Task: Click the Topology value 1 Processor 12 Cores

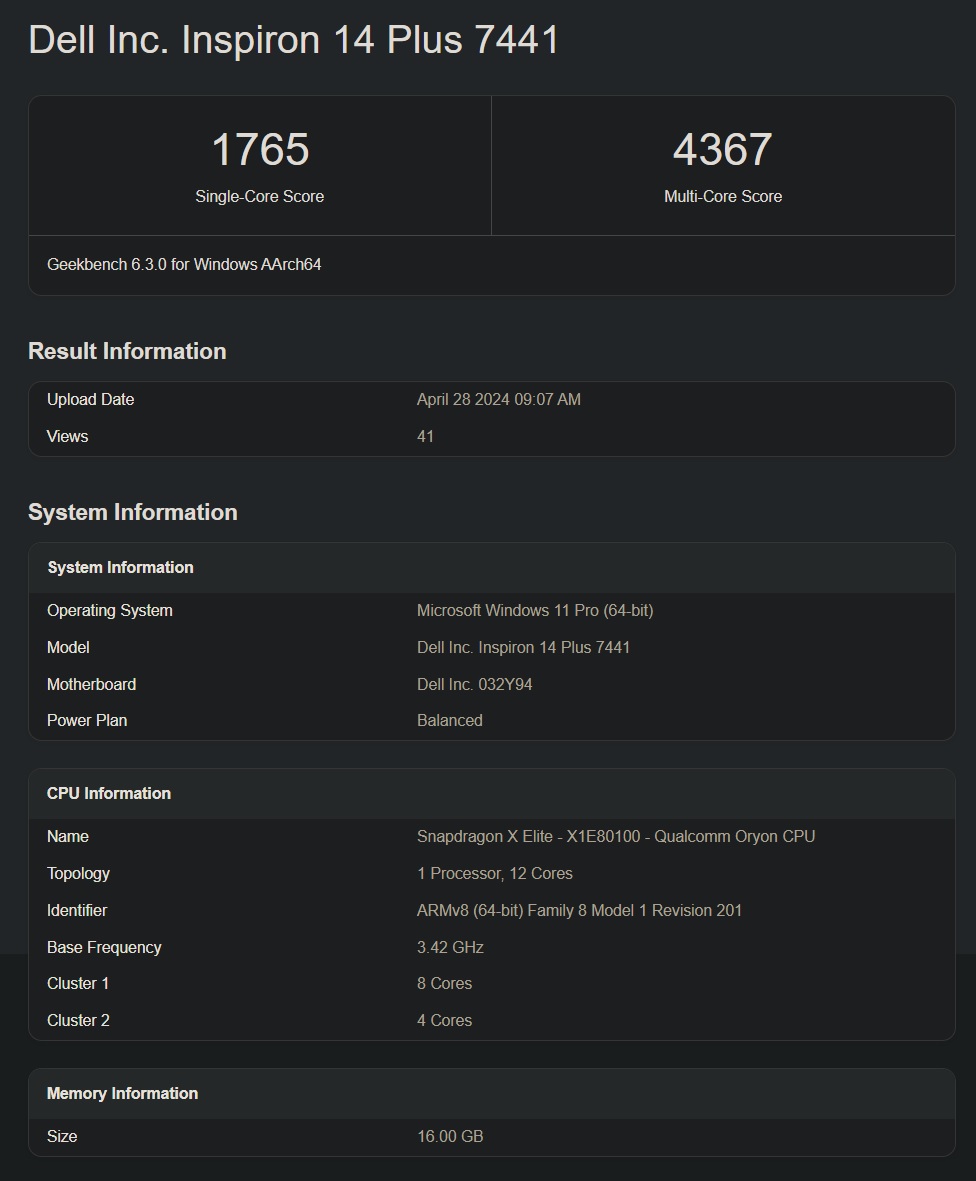Action: [x=494, y=873]
